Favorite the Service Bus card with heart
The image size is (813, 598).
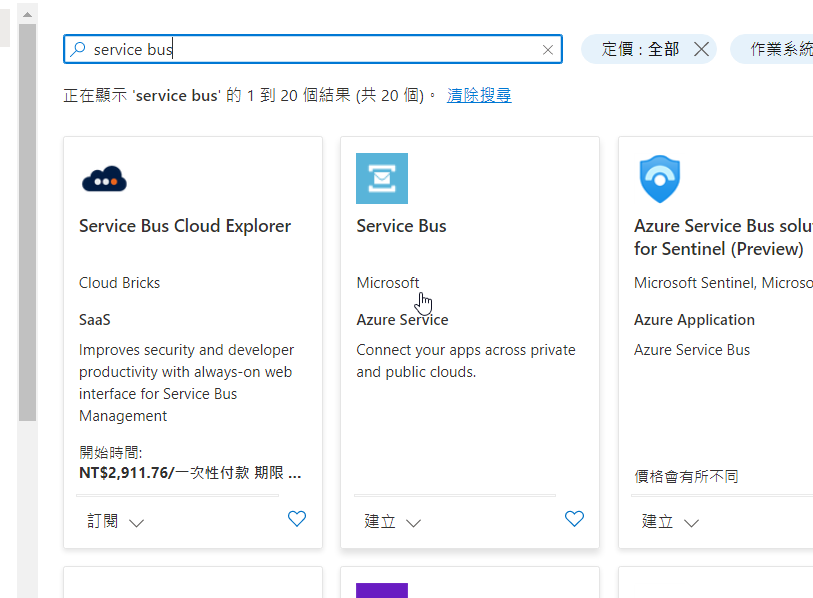(x=574, y=519)
